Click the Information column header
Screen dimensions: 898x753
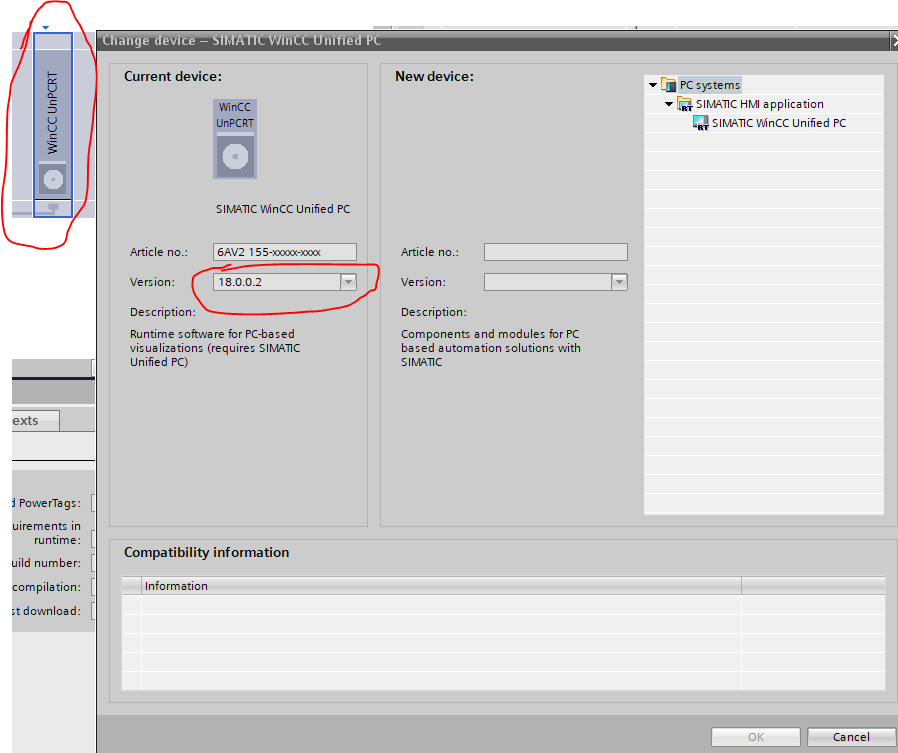coord(441,586)
